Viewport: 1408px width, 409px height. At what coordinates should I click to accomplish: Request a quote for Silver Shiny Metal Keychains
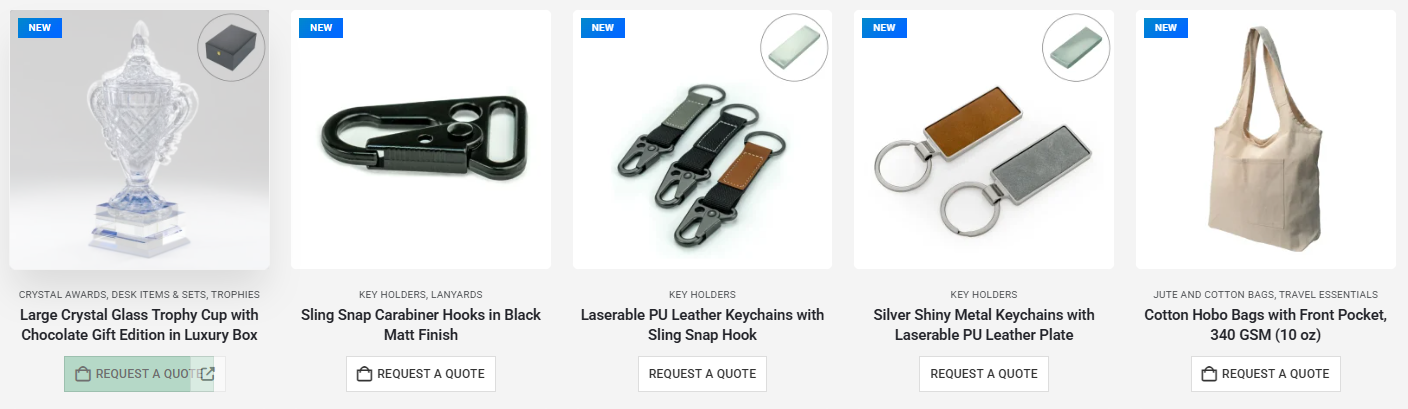[x=984, y=374]
